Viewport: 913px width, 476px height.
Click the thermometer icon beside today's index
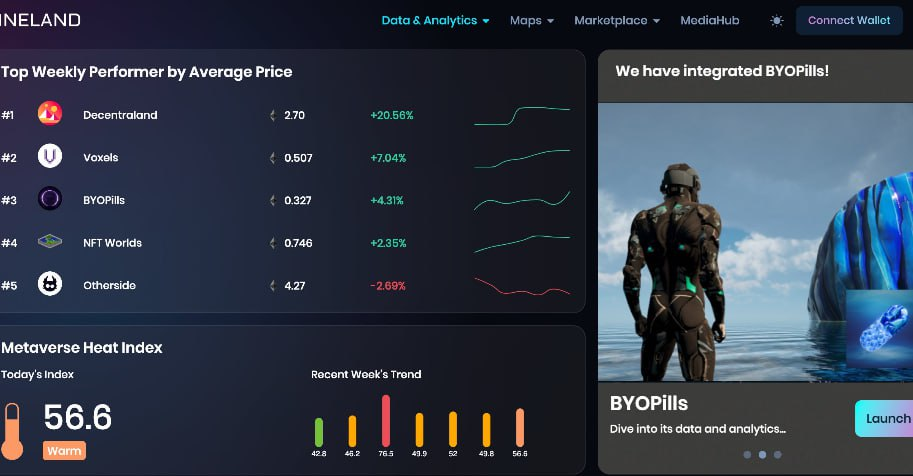(x=12, y=430)
